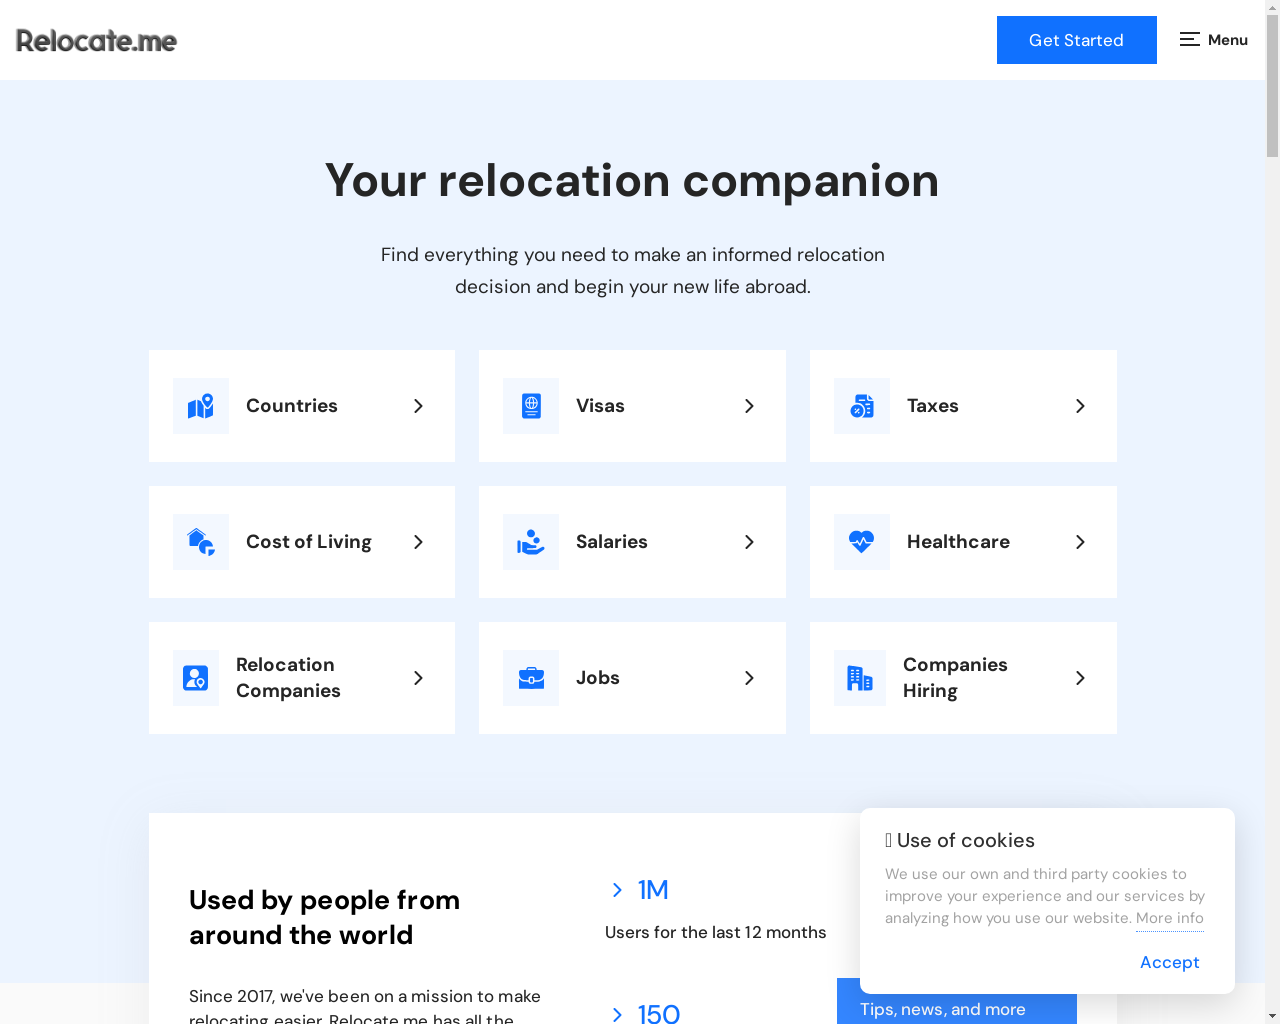This screenshot has height=1024, width=1280.
Task: Click the 1M users statistic
Action: point(653,890)
